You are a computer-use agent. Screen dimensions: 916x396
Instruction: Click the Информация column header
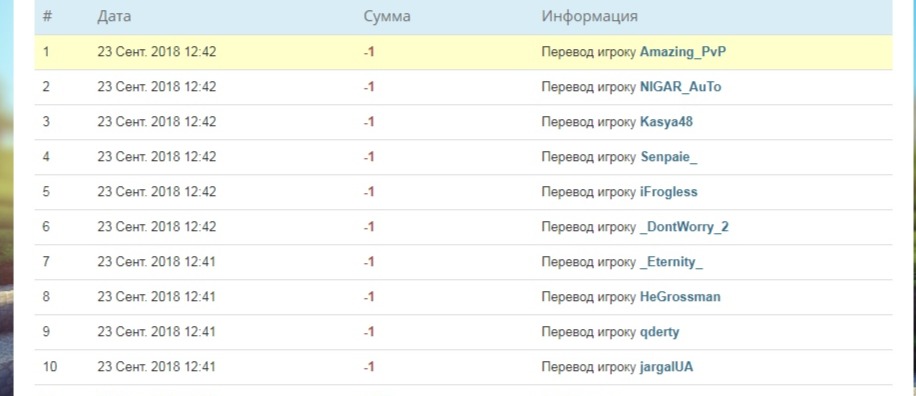point(589,16)
